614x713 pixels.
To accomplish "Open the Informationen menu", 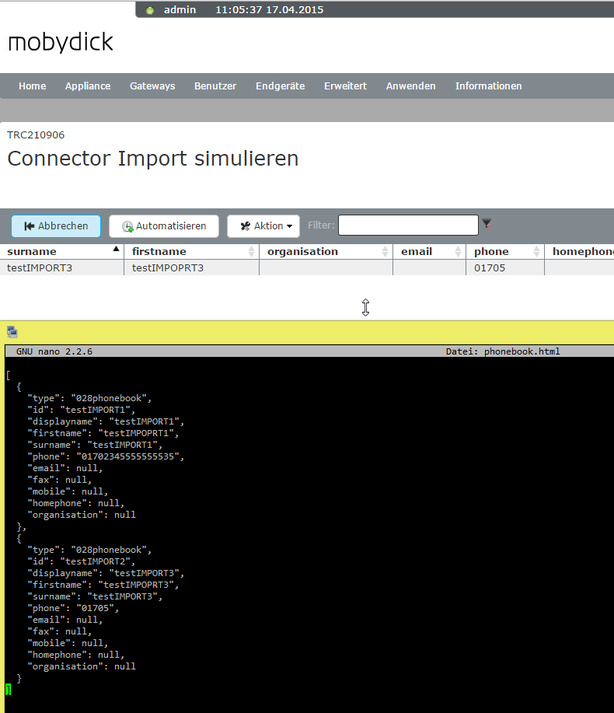I will click(x=488, y=86).
